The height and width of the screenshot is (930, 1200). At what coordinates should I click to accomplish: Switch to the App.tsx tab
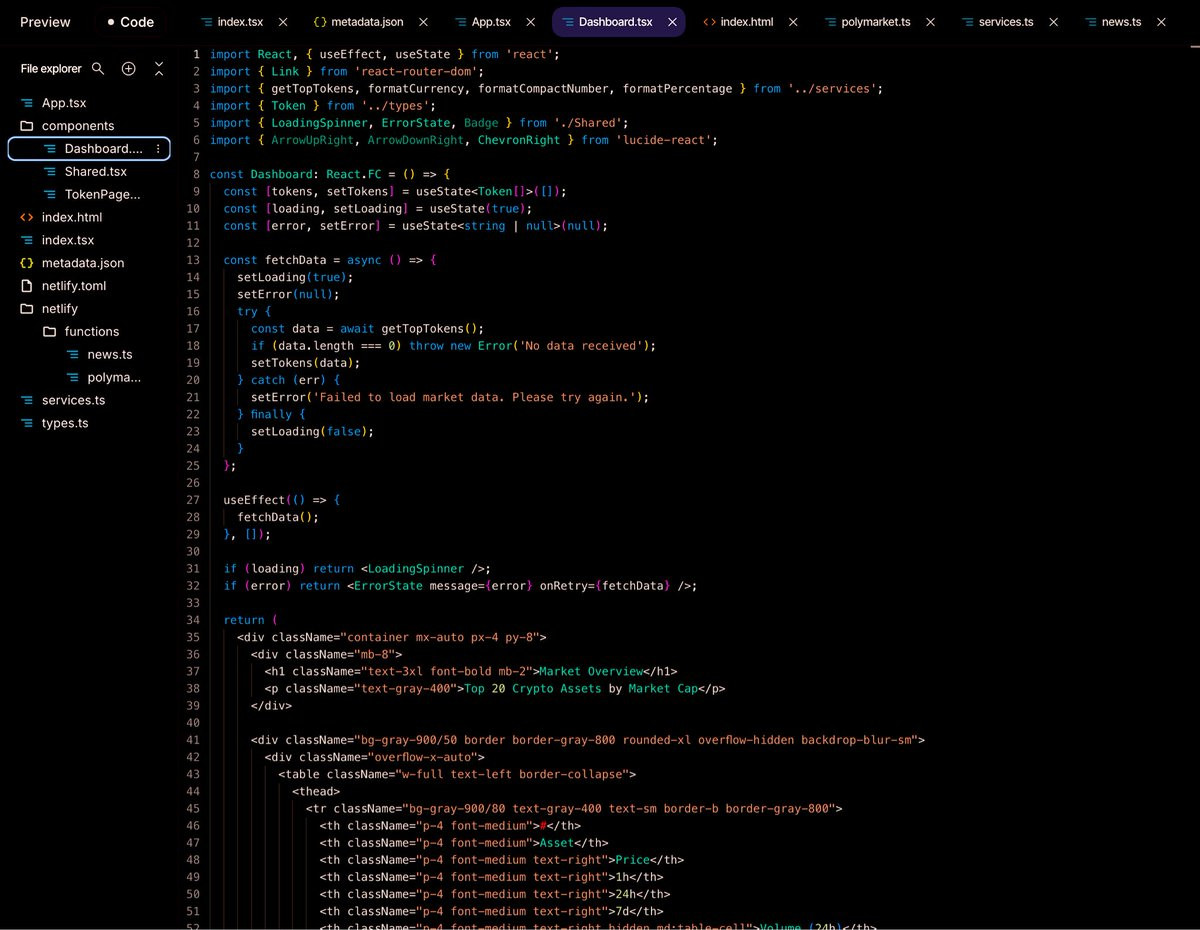(490, 22)
